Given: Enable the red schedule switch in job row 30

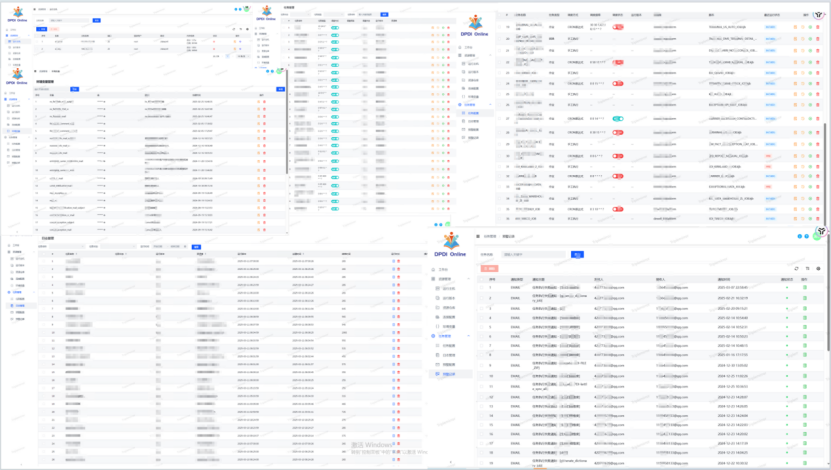Looking at the screenshot, I should tap(617, 156).
